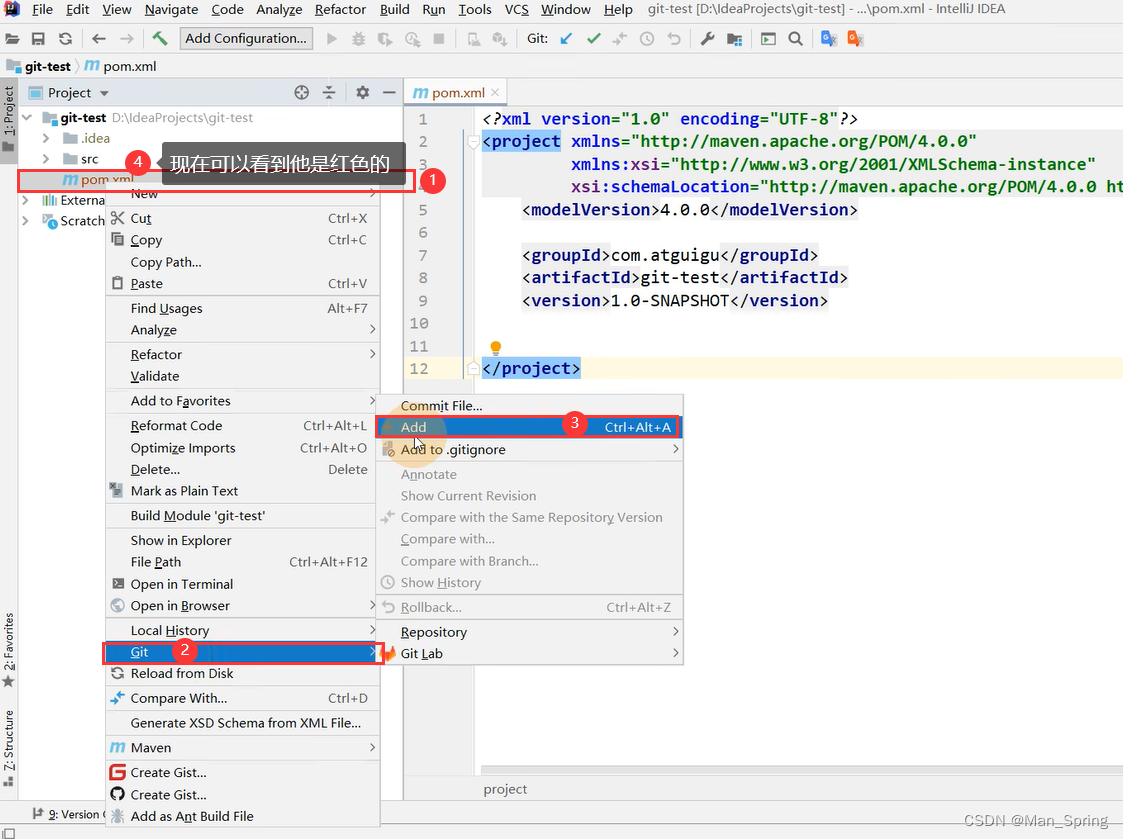Click Git Commit green checkmark
This screenshot has height=839, width=1123.
click(593, 39)
